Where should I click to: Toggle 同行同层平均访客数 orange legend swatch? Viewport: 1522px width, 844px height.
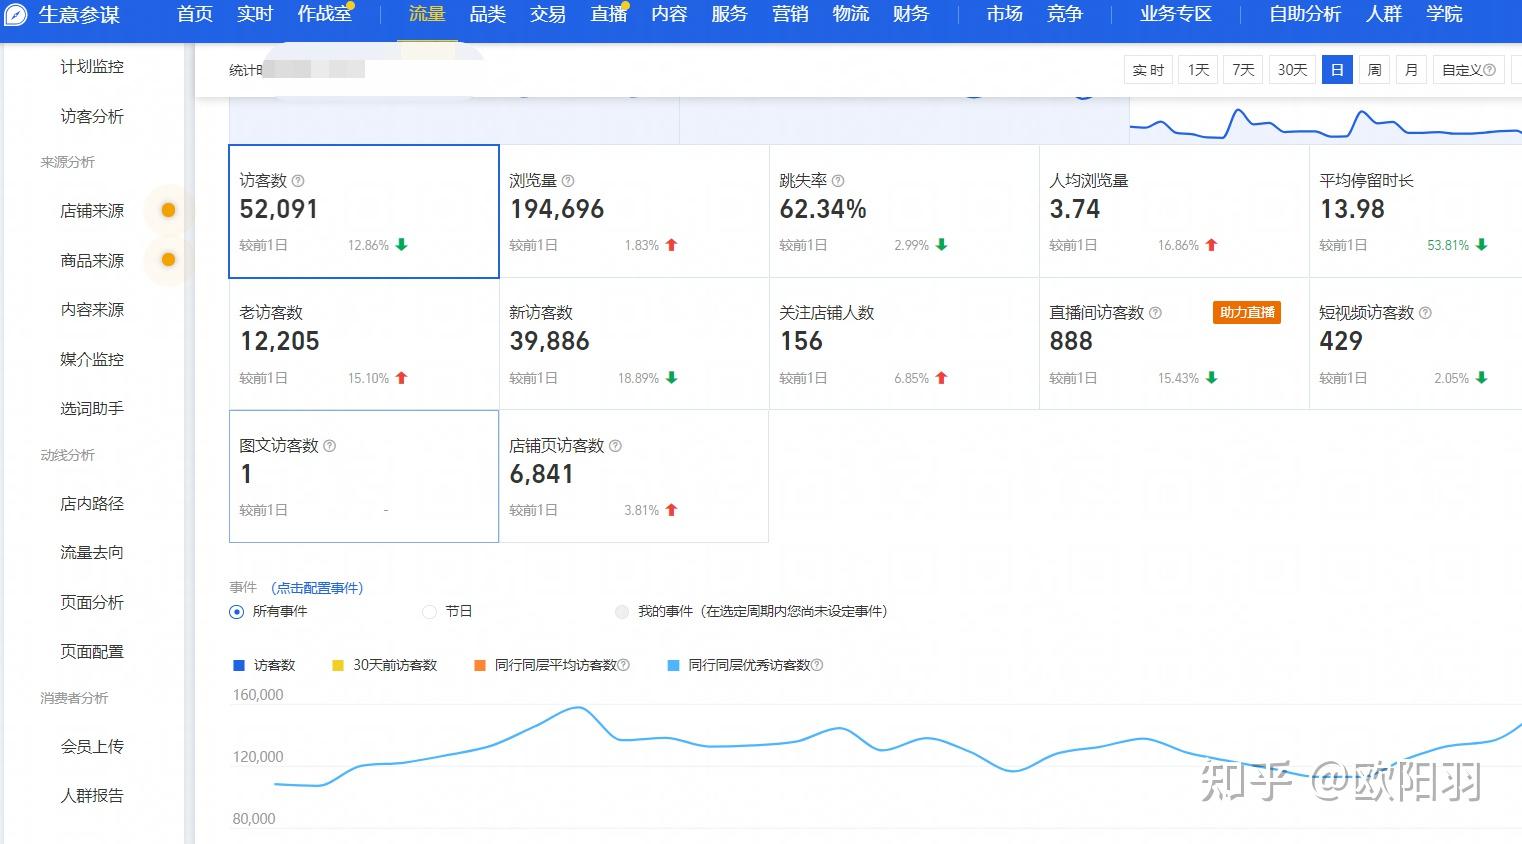click(480, 665)
